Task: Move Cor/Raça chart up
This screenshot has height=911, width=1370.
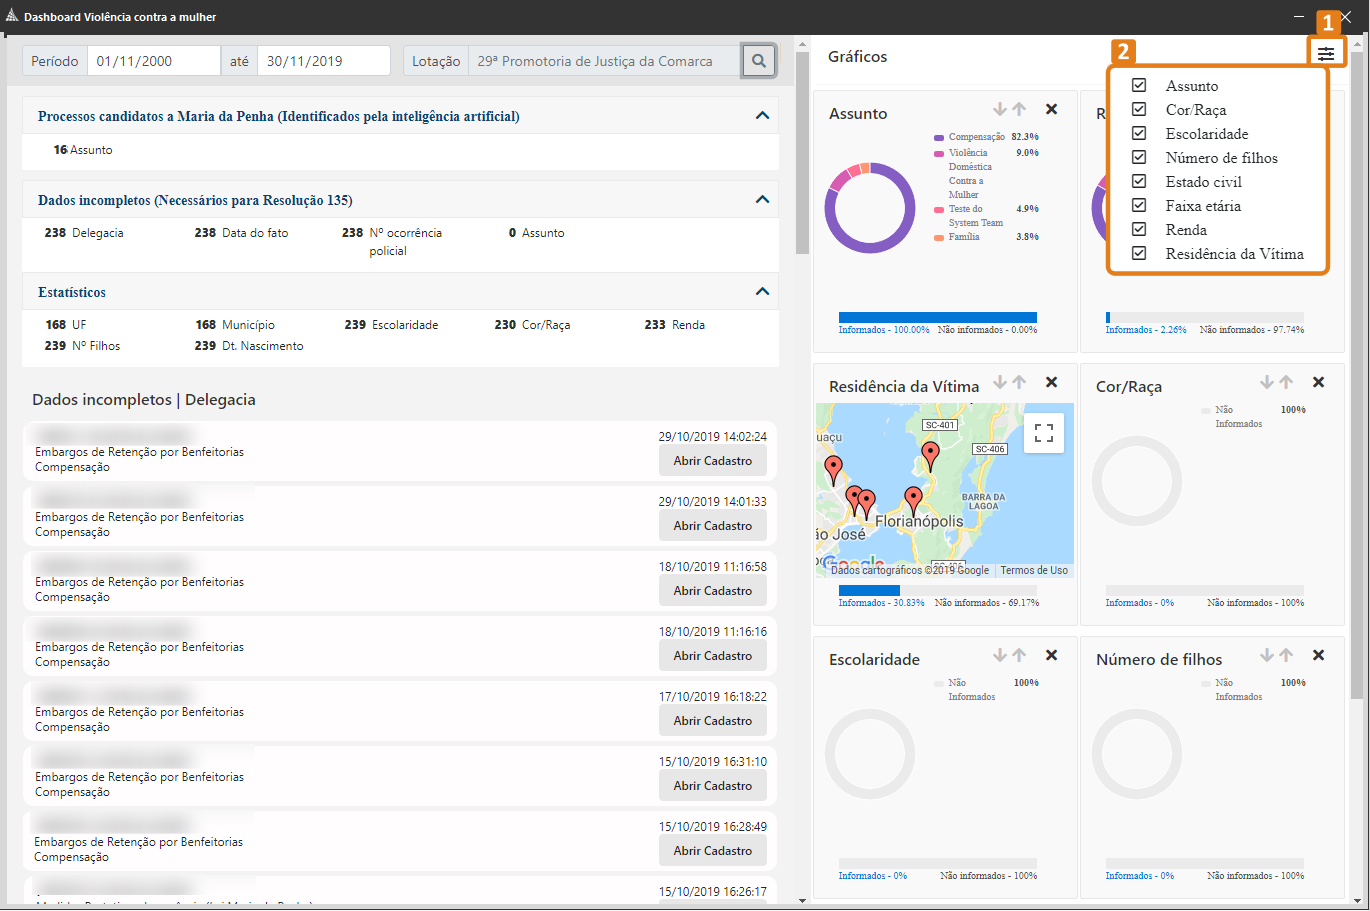Action: [x=1286, y=382]
